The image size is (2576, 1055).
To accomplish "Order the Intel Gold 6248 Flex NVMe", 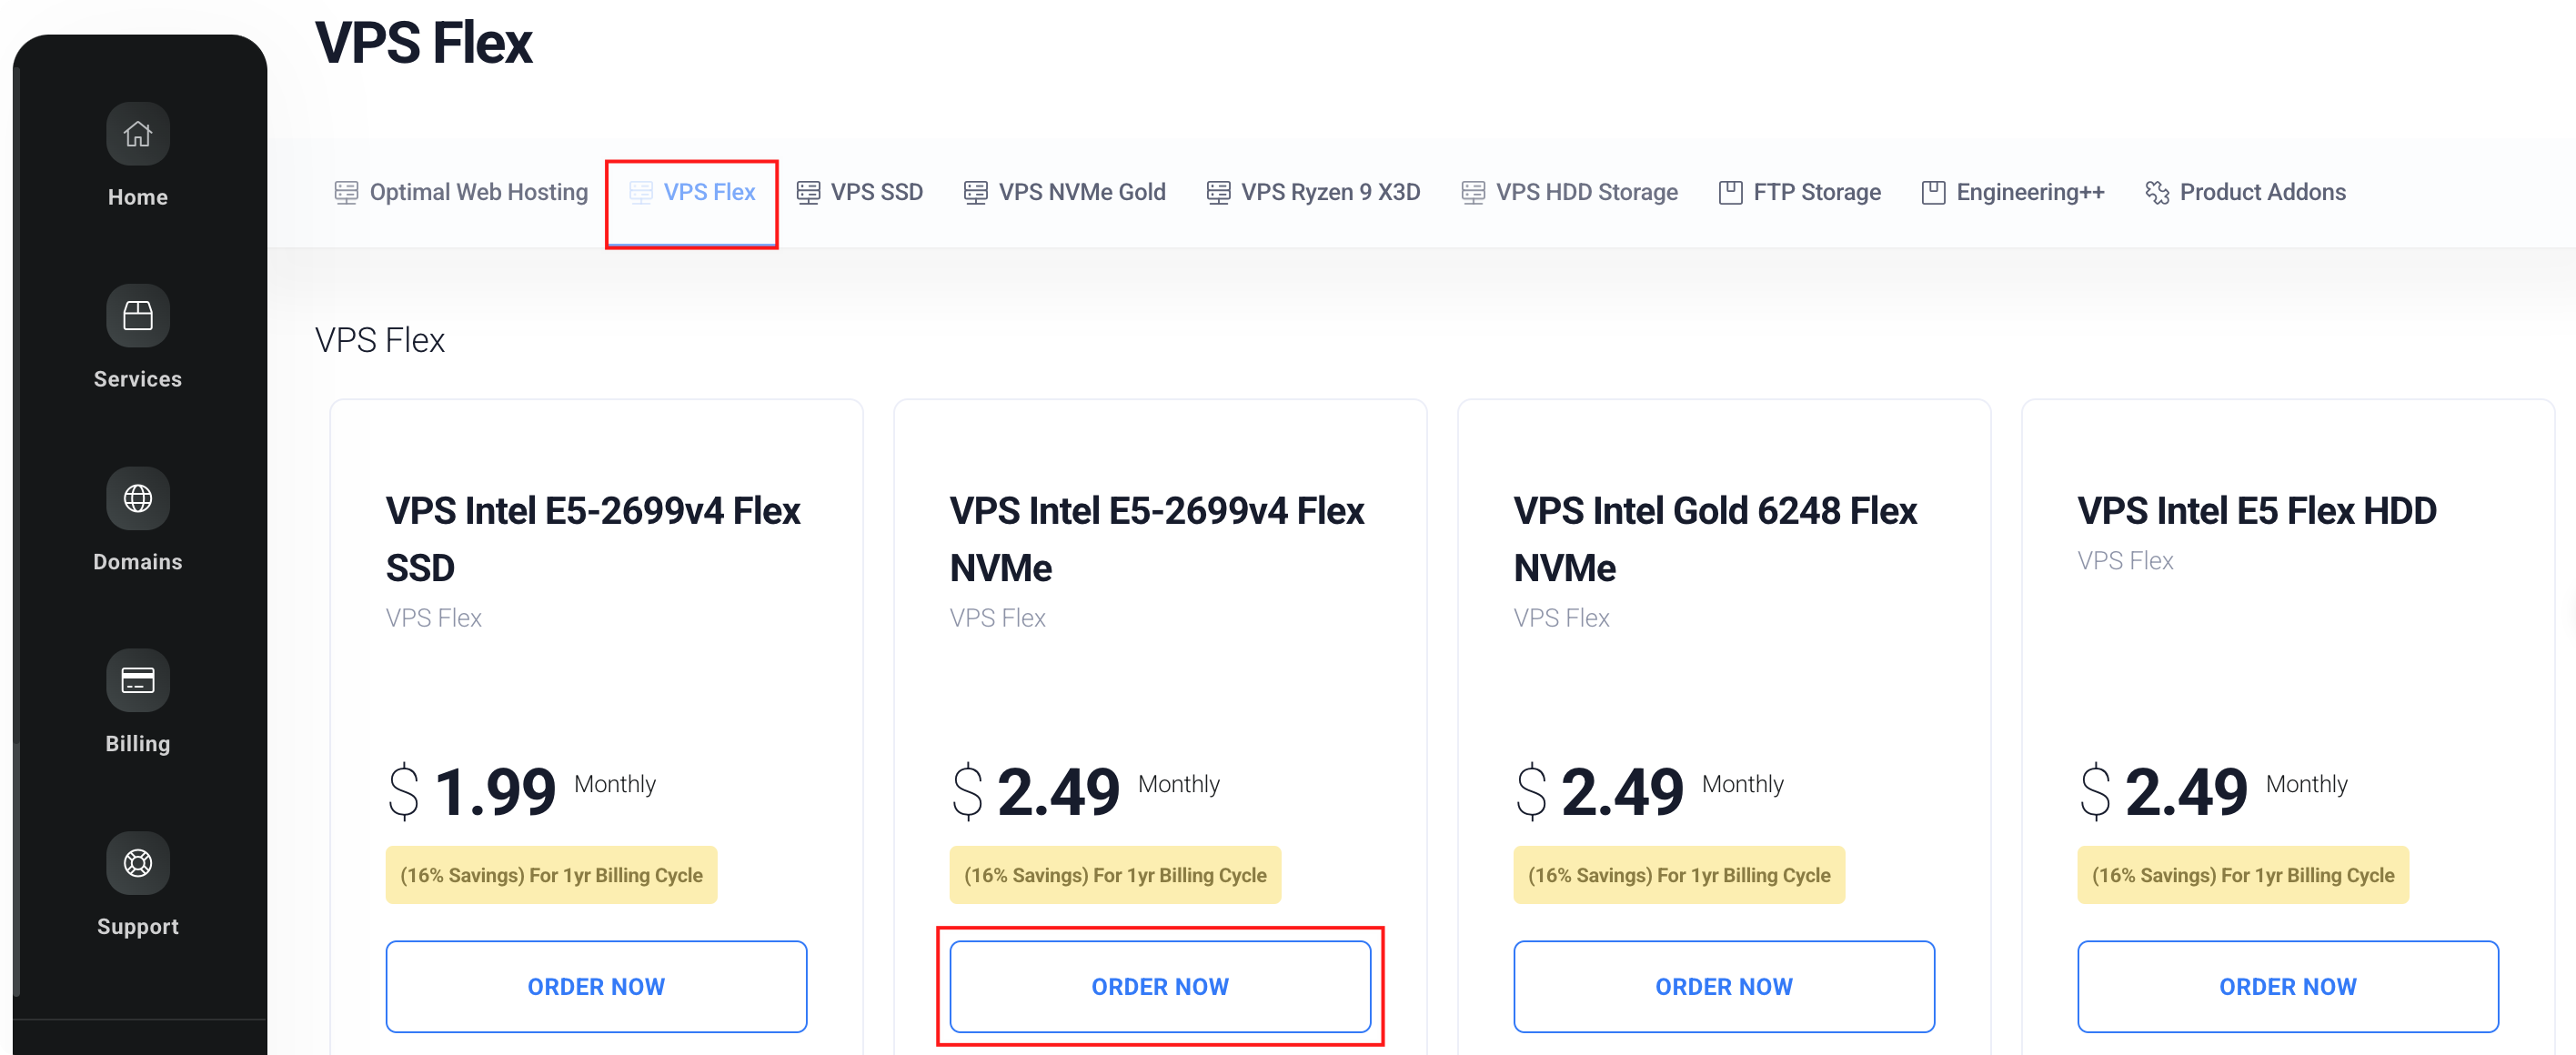I will click(x=1724, y=986).
